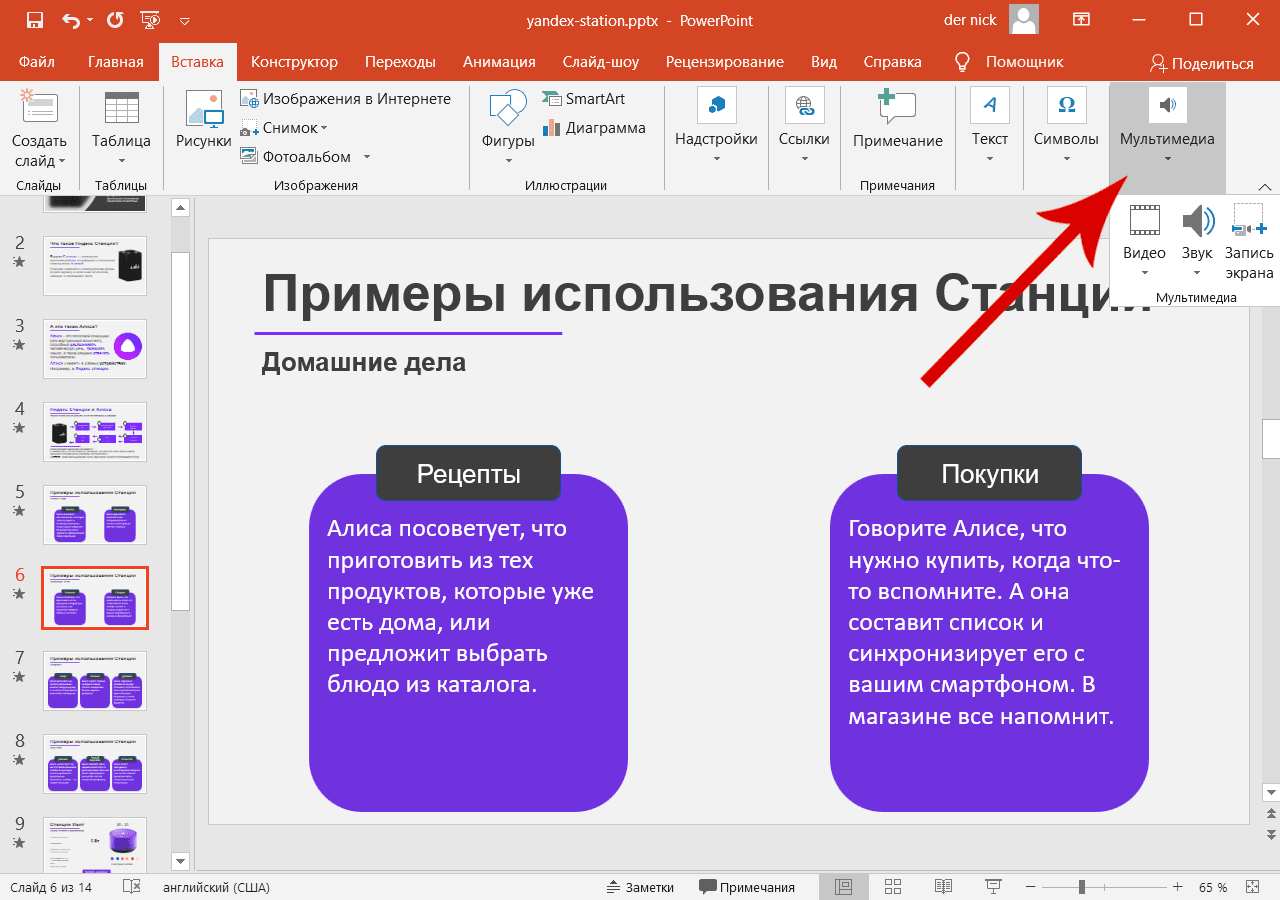Click the Создать слайд icon
This screenshot has width=1280, height=900.
click(x=39, y=107)
